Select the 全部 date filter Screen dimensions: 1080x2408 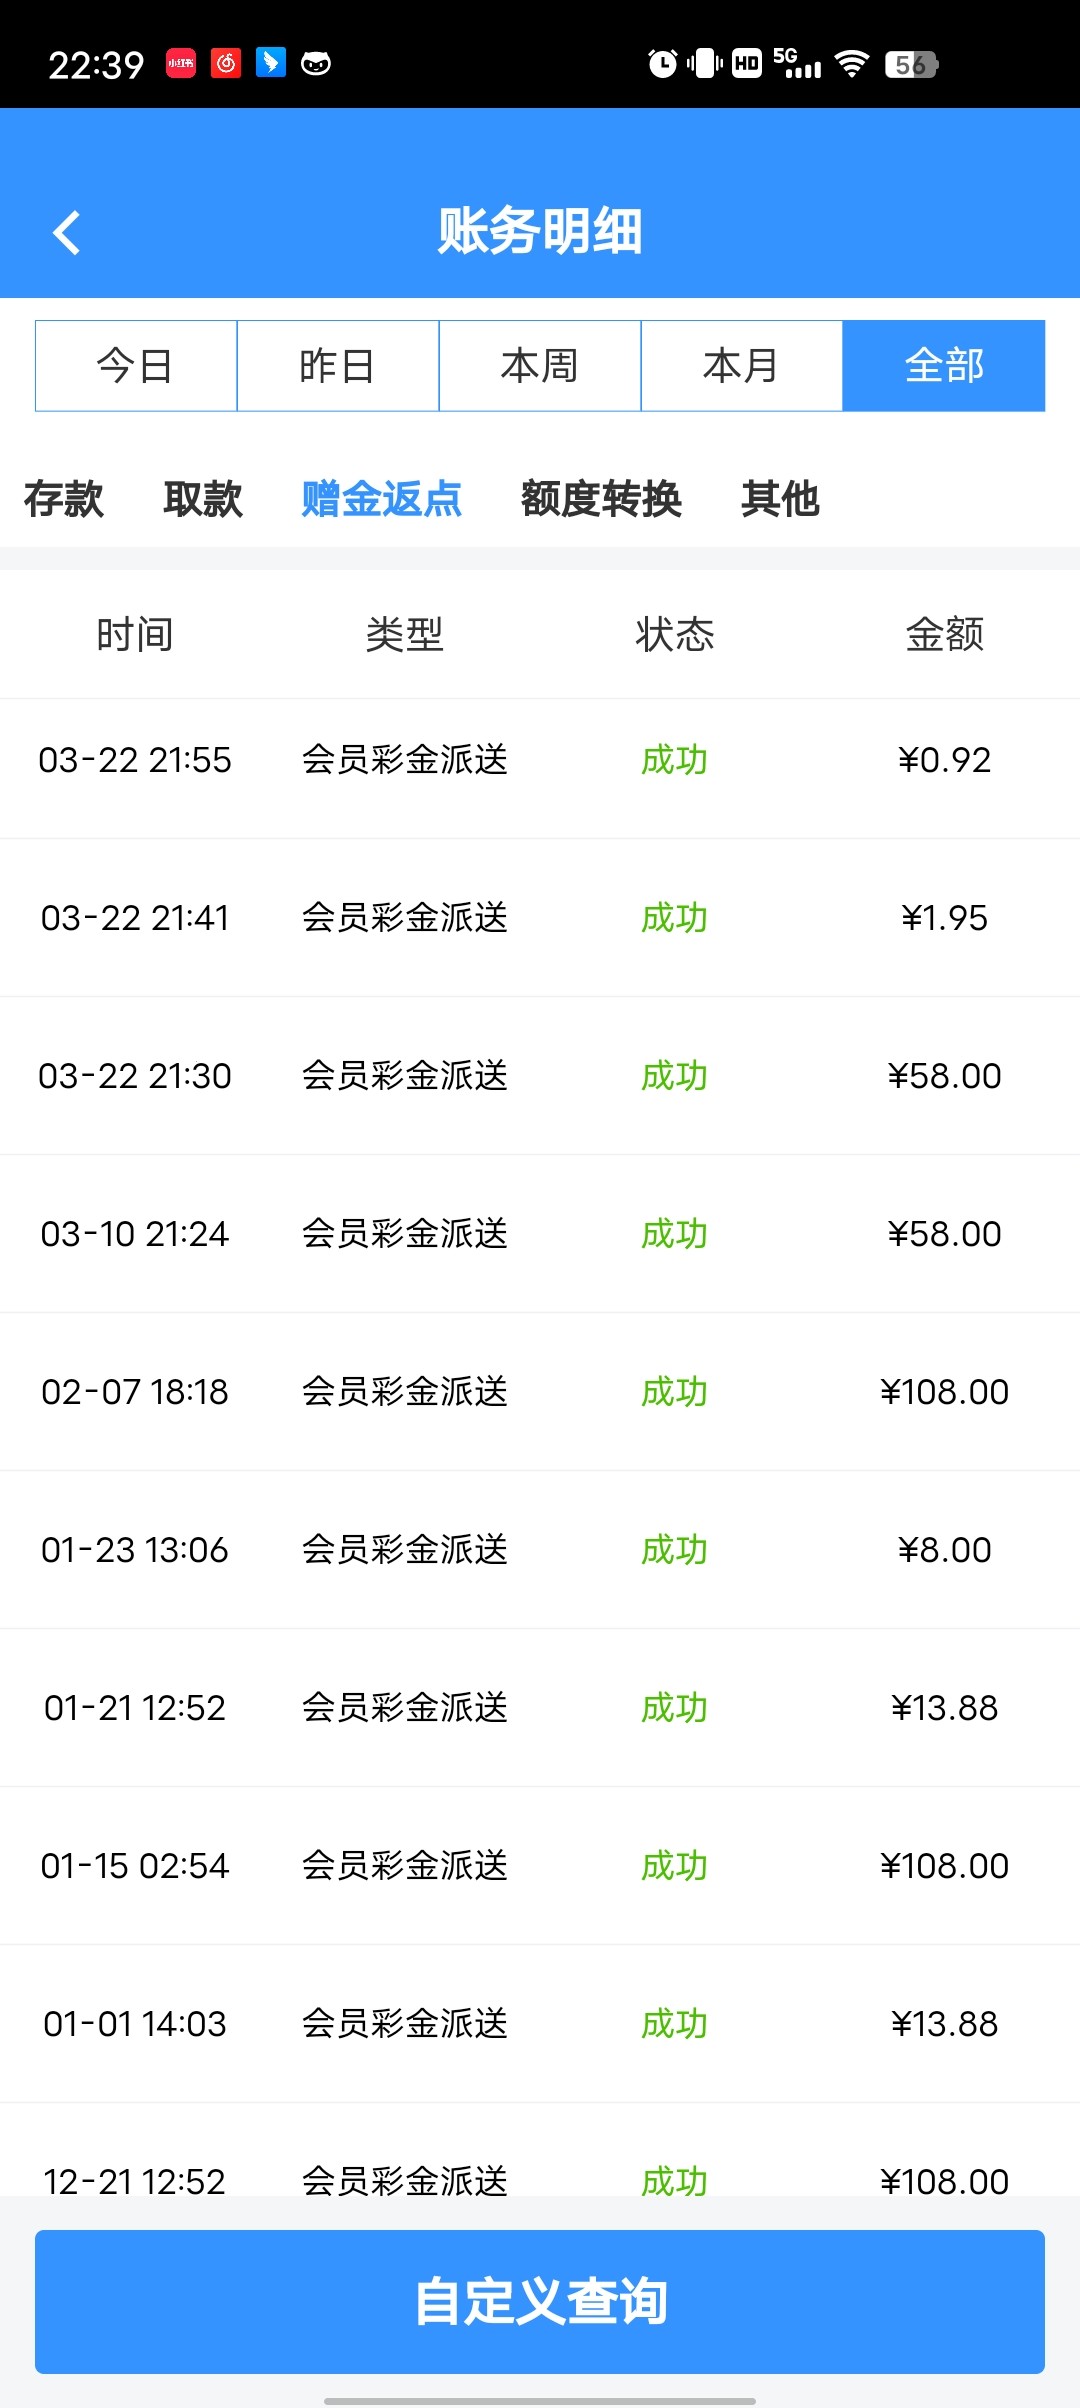(x=944, y=366)
